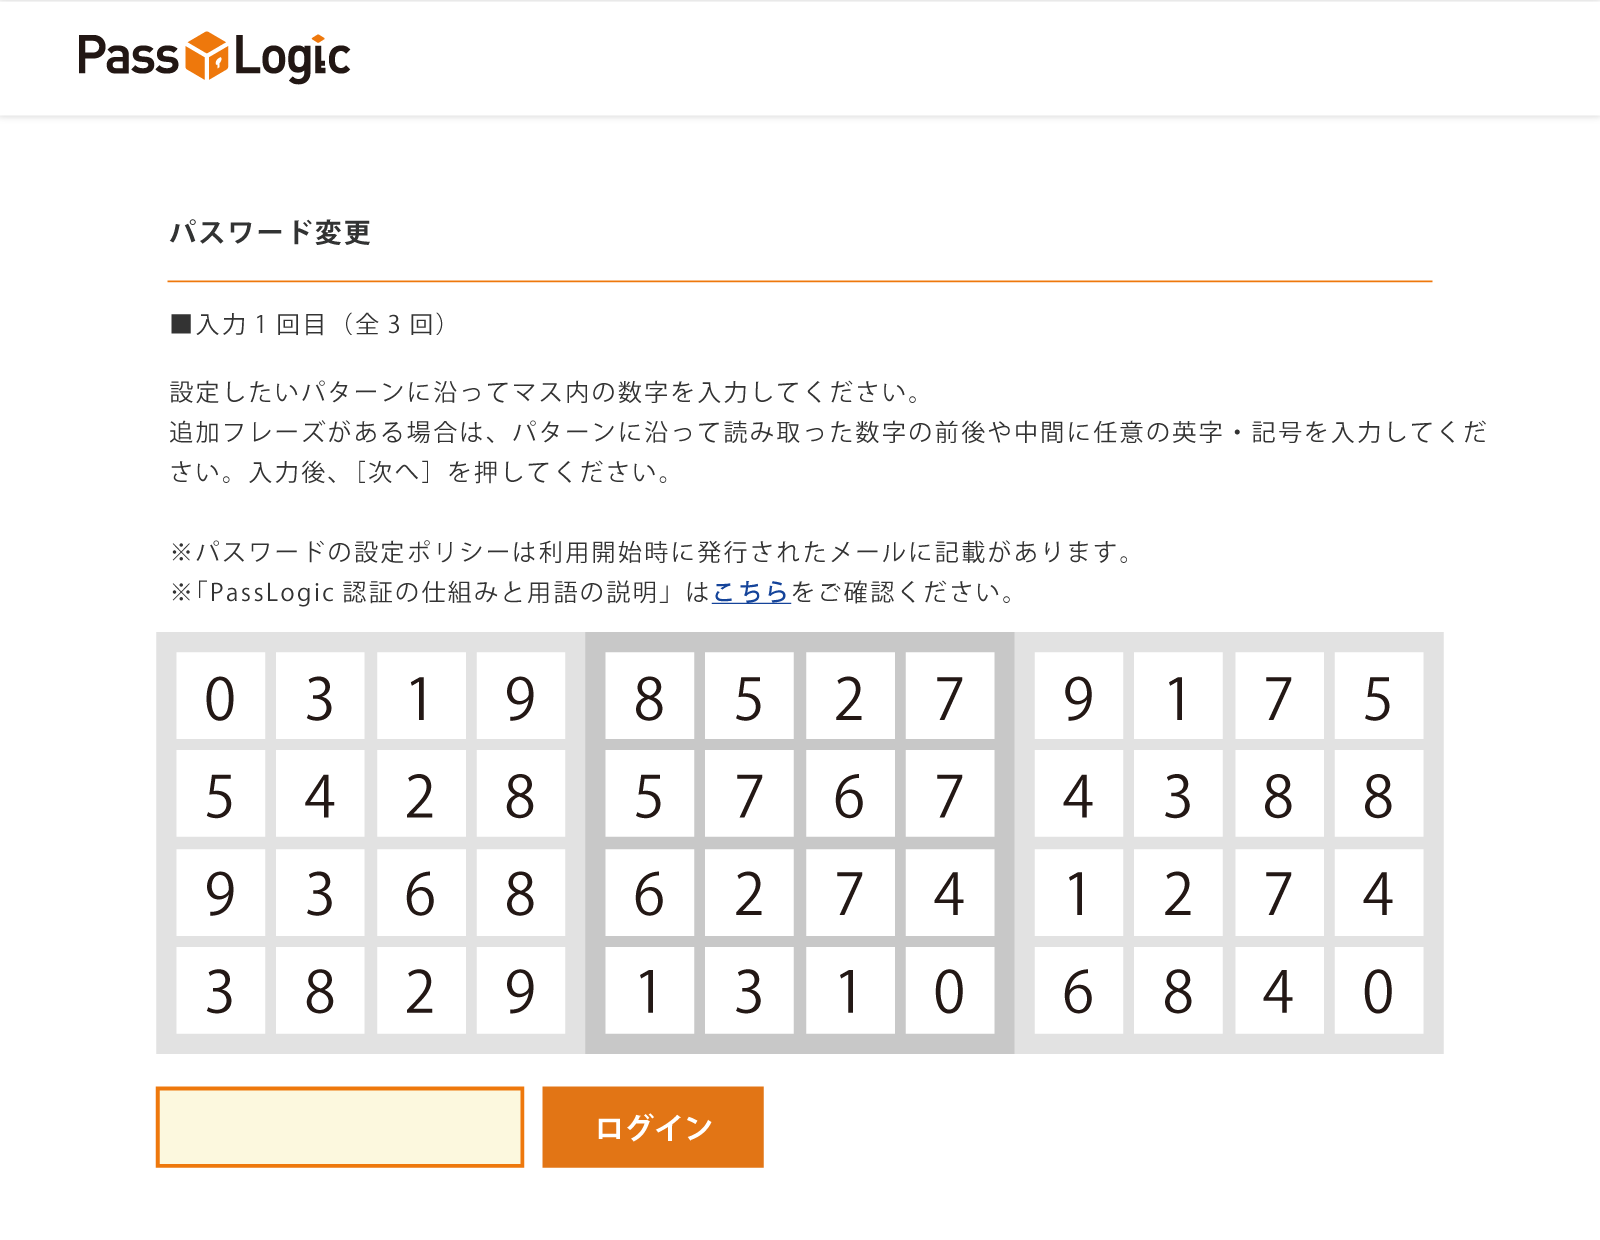Pick the 6 cell in right block

point(1078,991)
